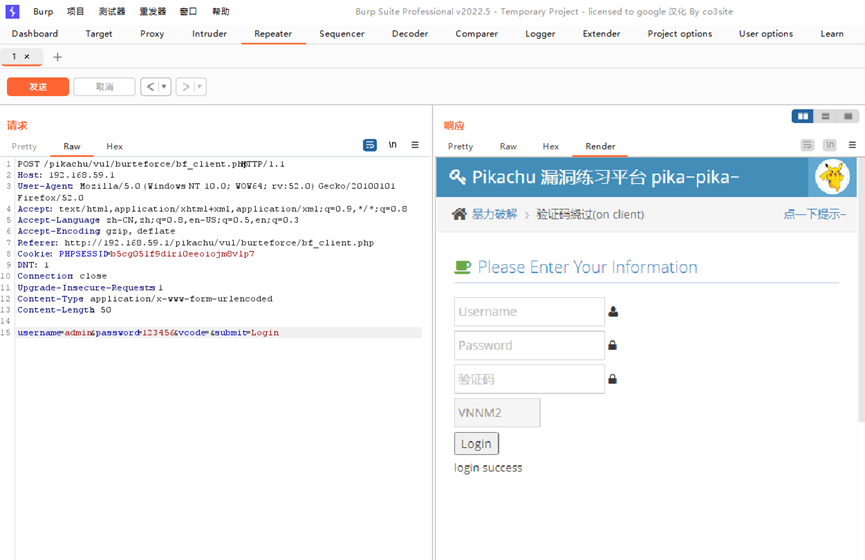Switch to the Proxy tab
865x560 pixels.
click(152, 34)
